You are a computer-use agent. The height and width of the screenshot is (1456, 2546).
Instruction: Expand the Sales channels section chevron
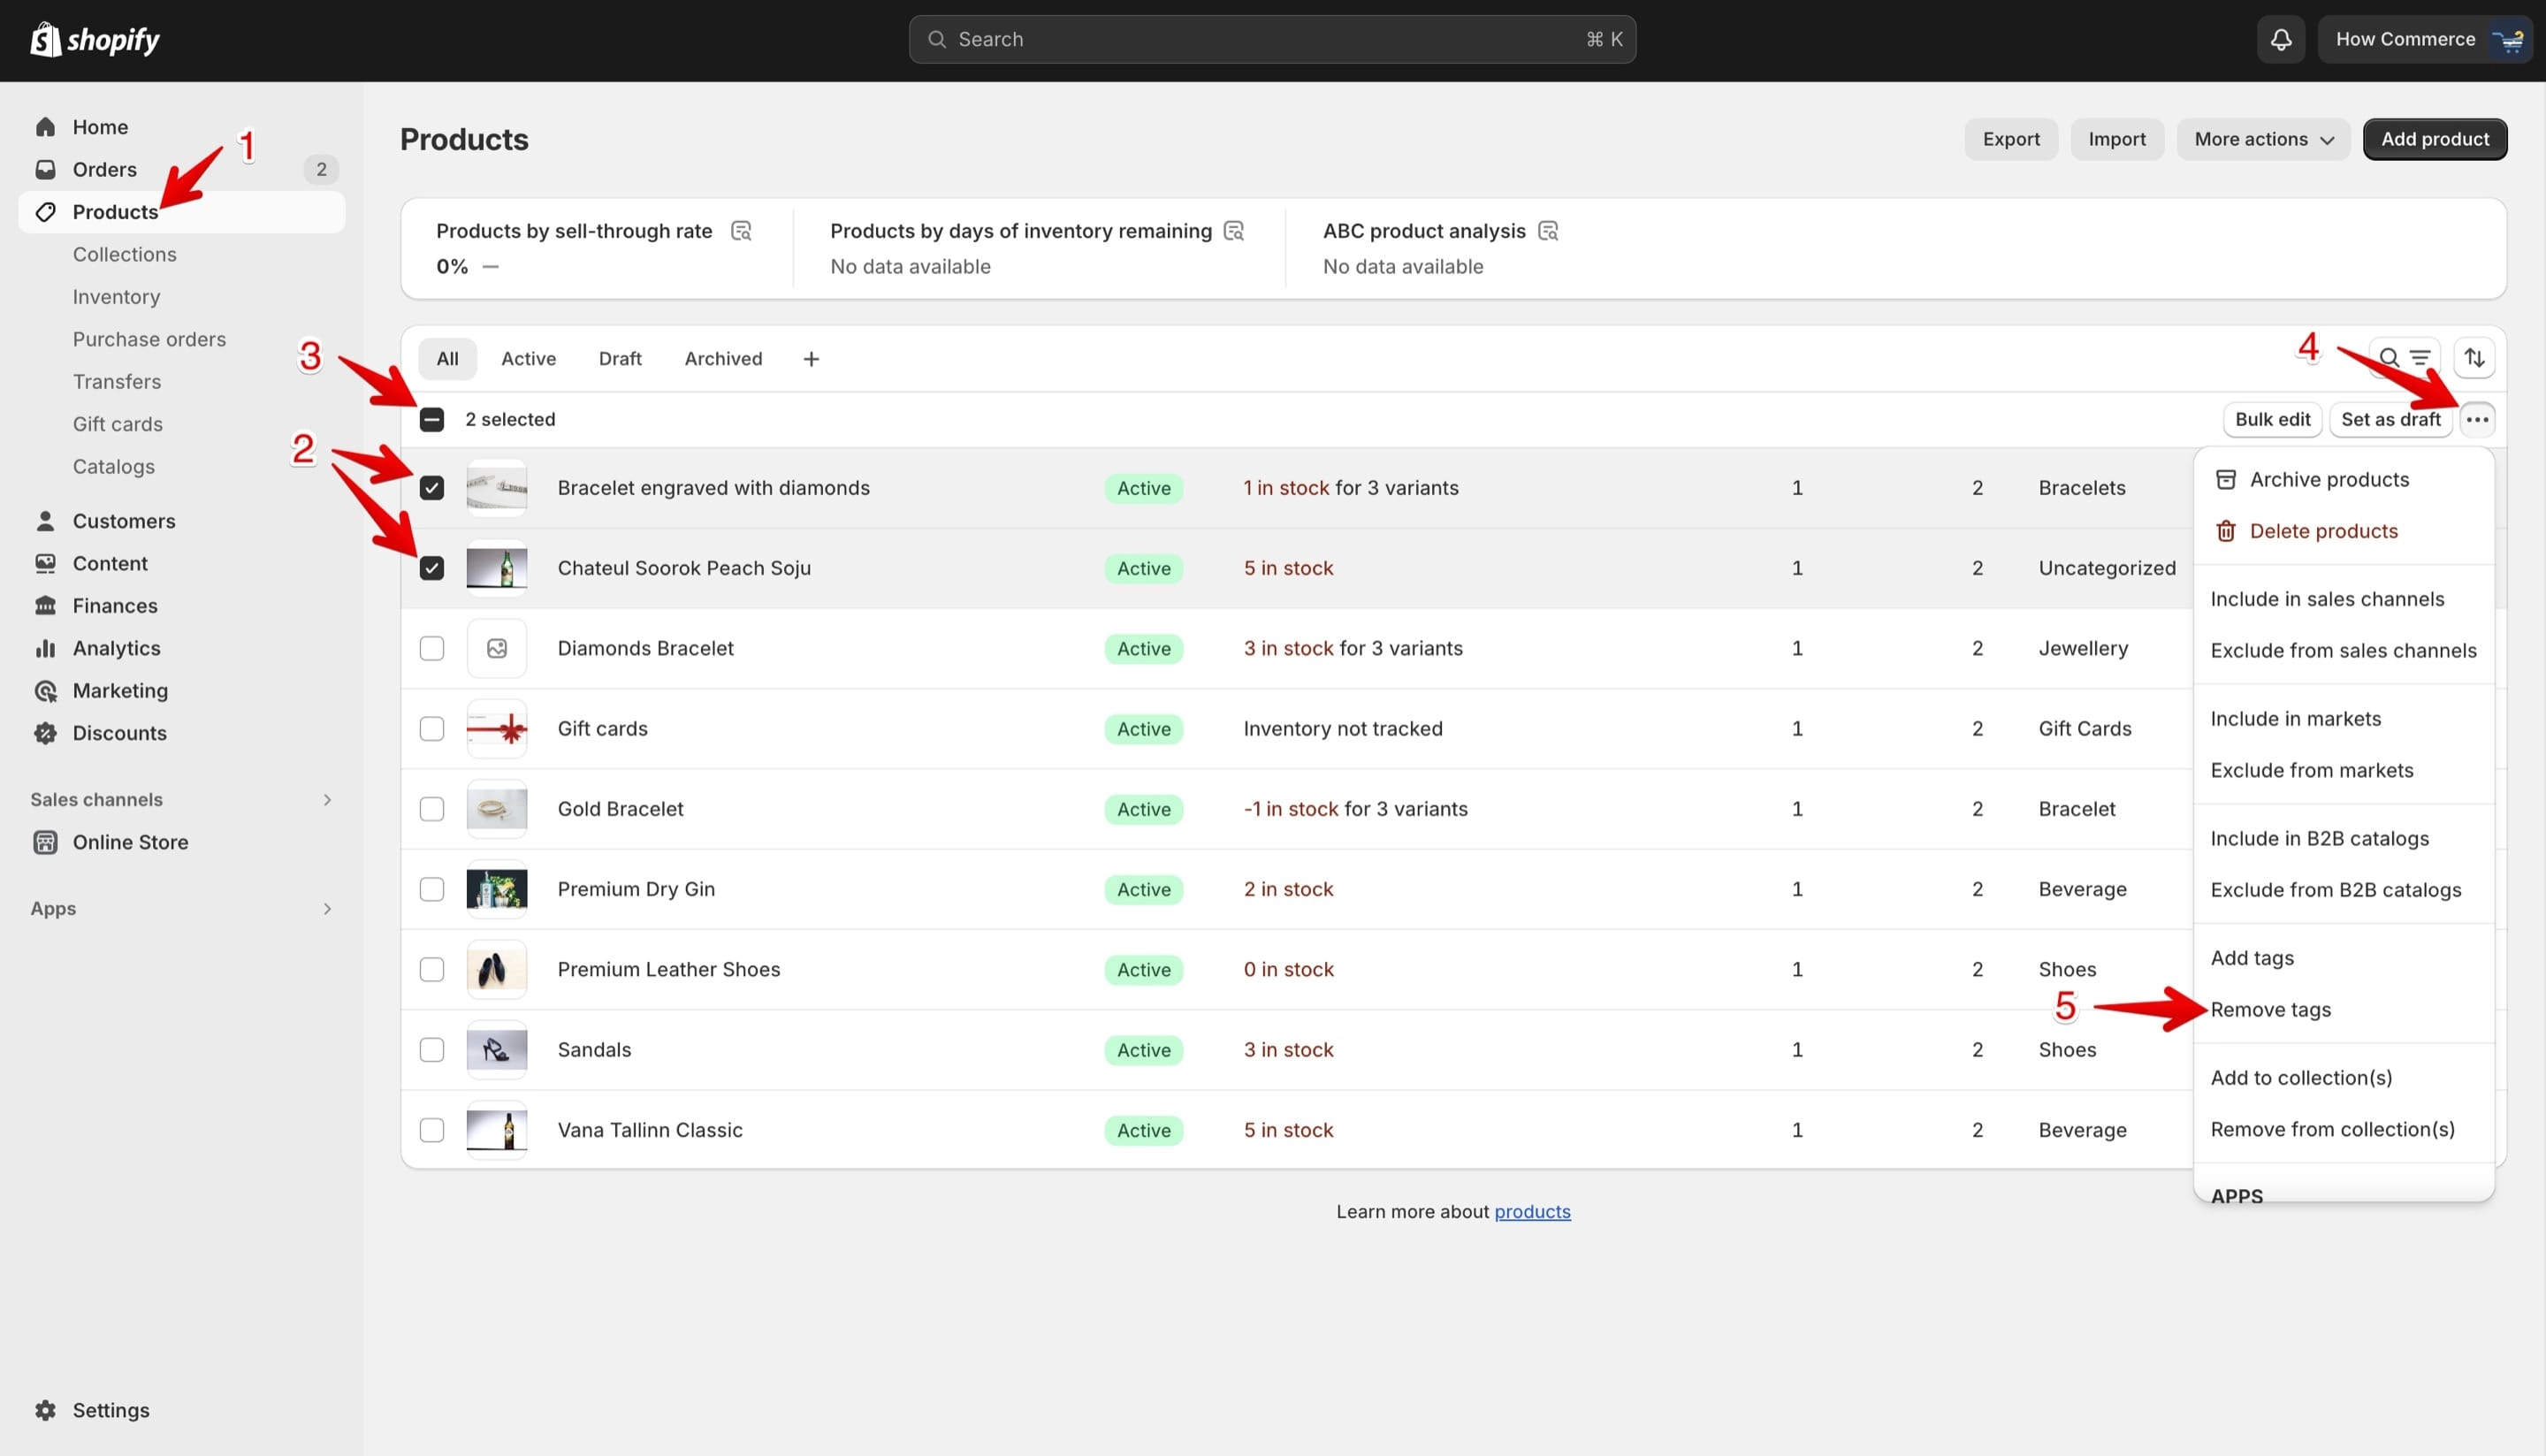point(327,800)
